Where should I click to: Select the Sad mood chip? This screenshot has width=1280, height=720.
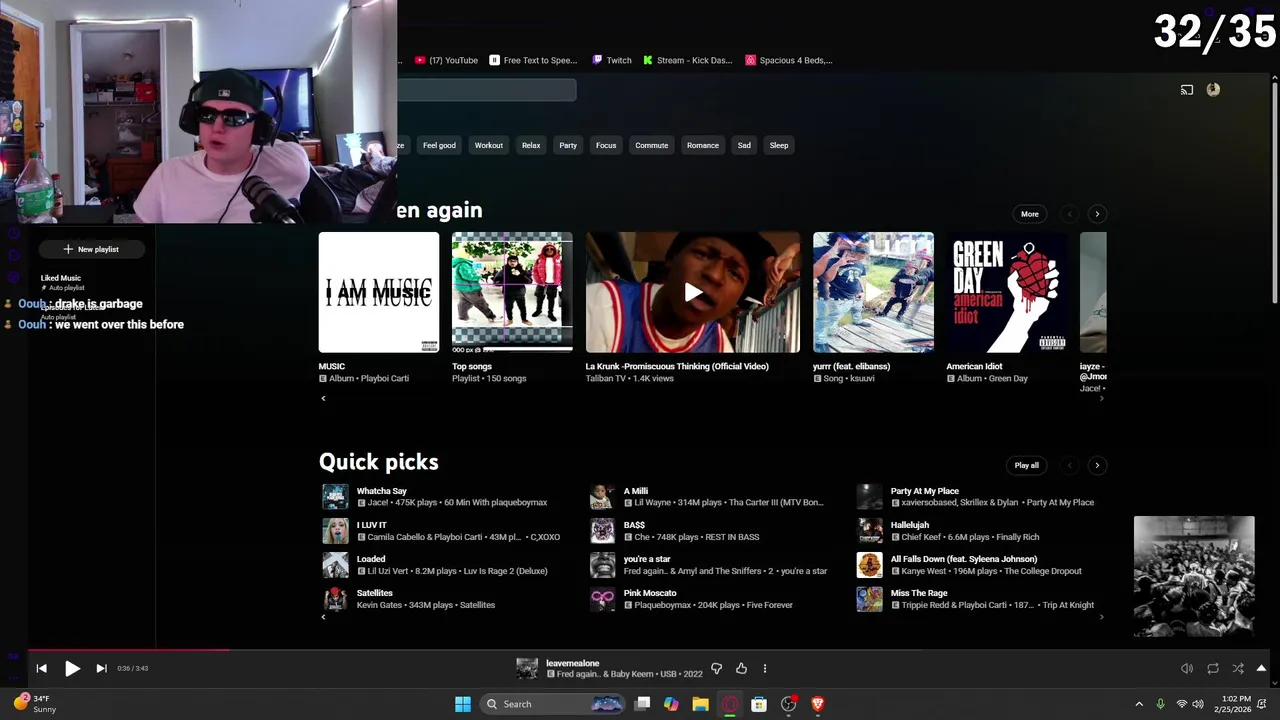[x=744, y=145]
